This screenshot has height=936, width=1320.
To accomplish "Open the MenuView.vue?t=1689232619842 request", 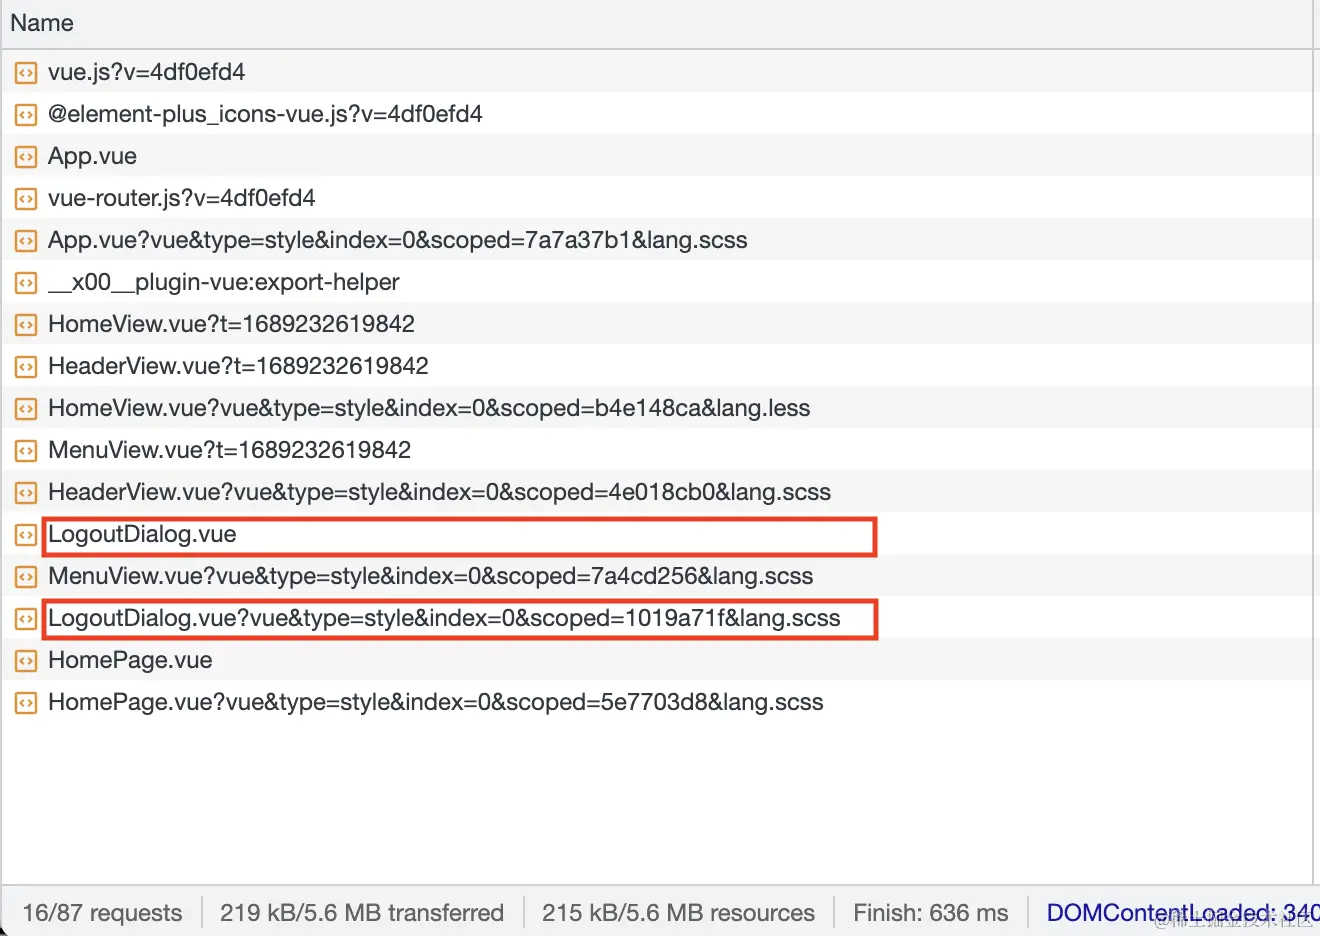I will point(229,450).
